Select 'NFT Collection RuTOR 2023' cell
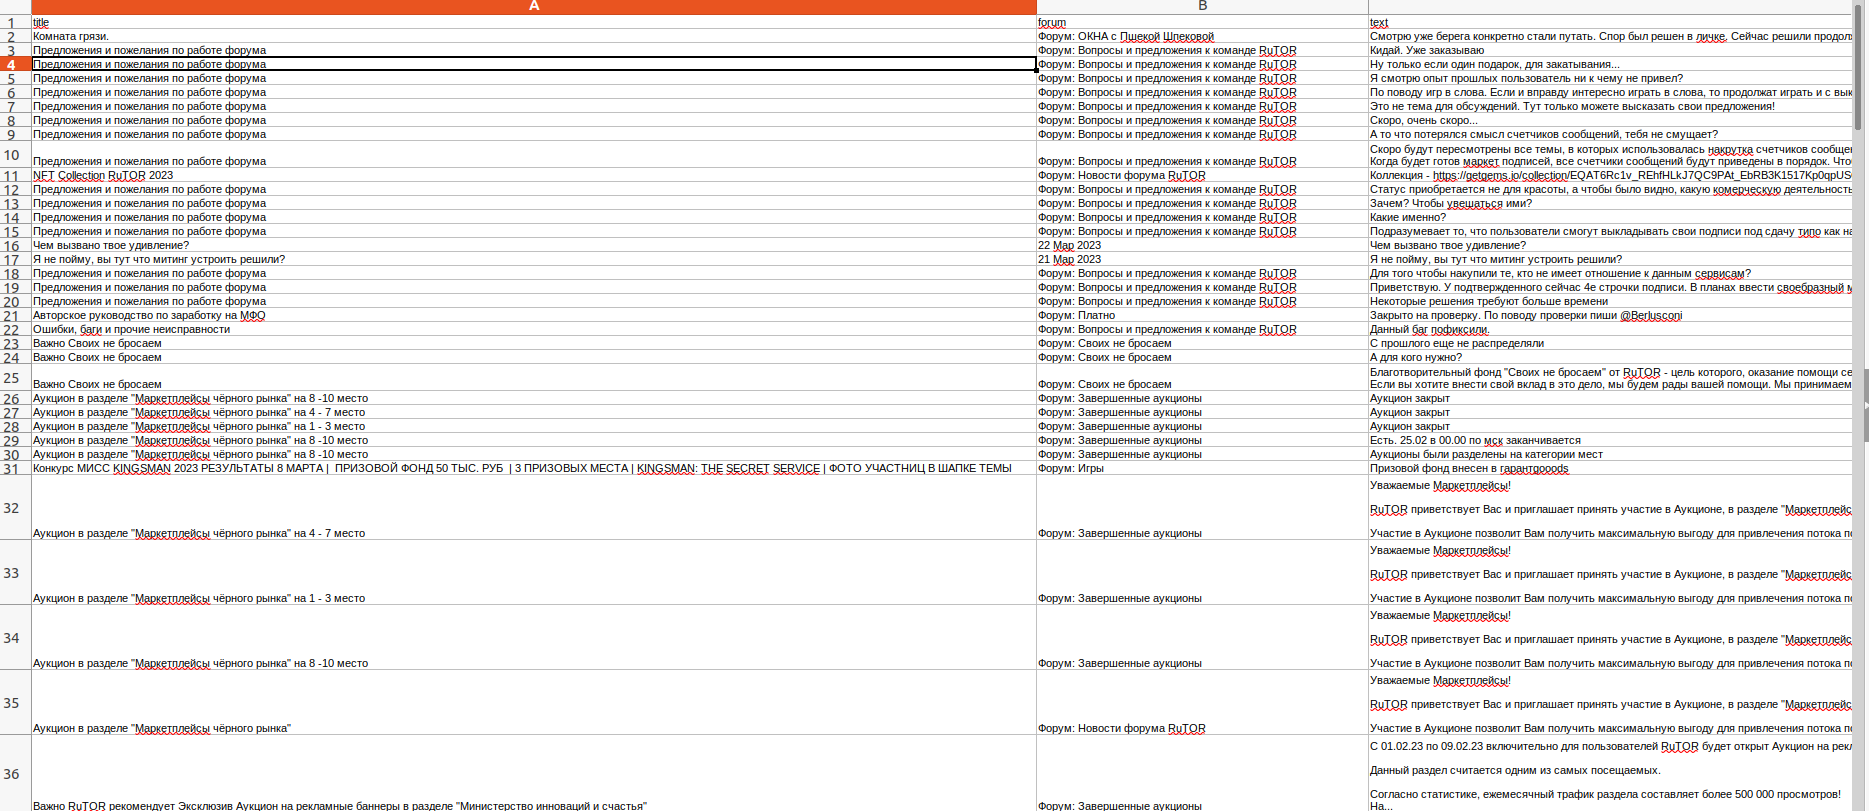This screenshot has width=1869, height=811. (x=103, y=176)
